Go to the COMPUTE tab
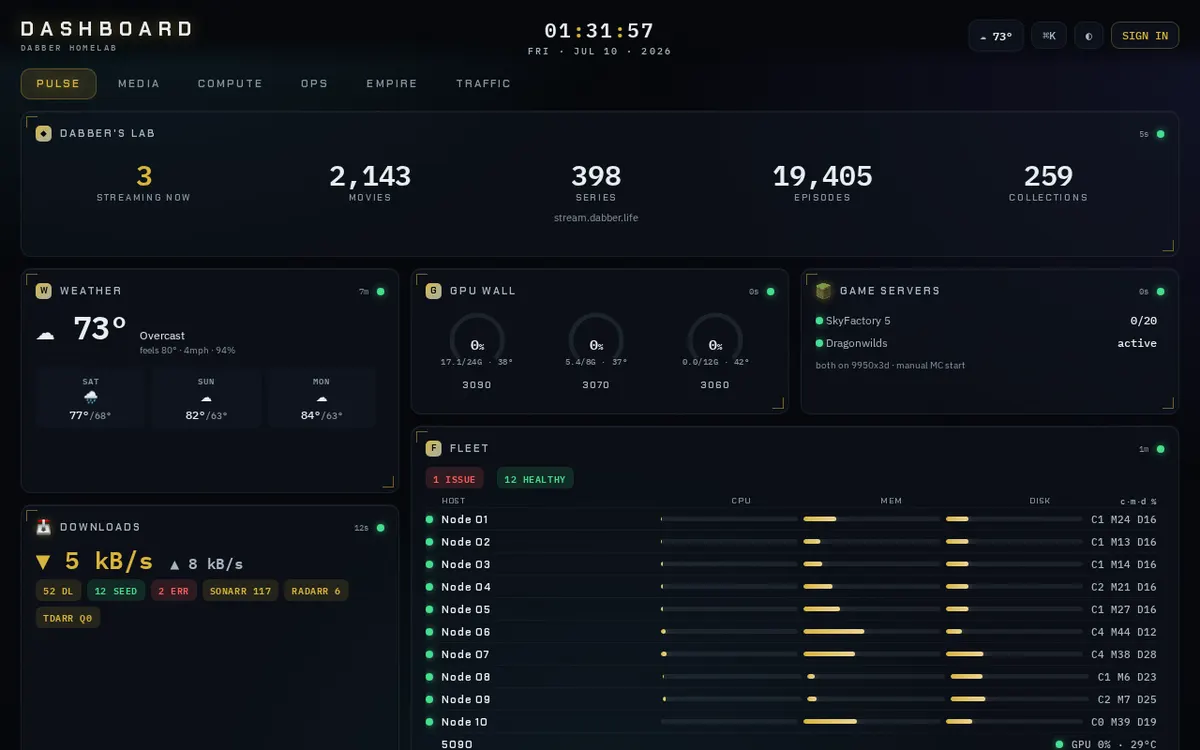 click(230, 84)
